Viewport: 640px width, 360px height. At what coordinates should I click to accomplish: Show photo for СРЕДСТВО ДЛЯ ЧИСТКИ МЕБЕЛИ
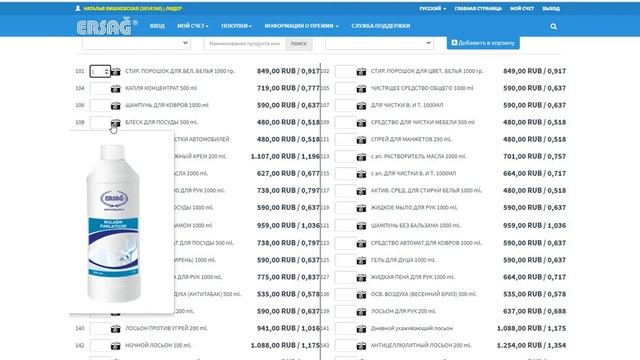click(361, 122)
